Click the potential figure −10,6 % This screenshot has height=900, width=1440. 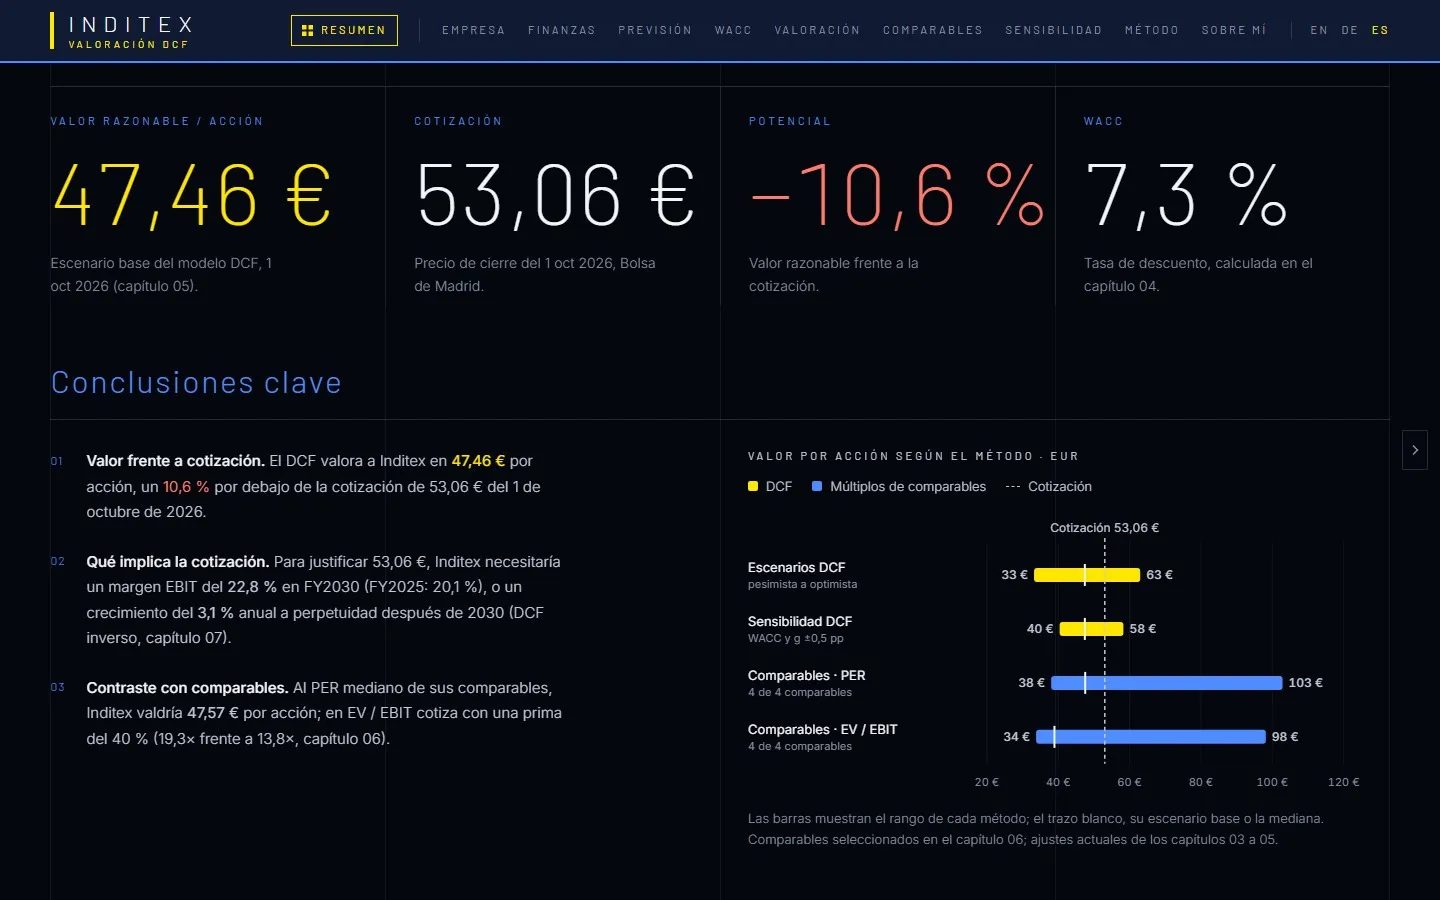click(x=898, y=195)
